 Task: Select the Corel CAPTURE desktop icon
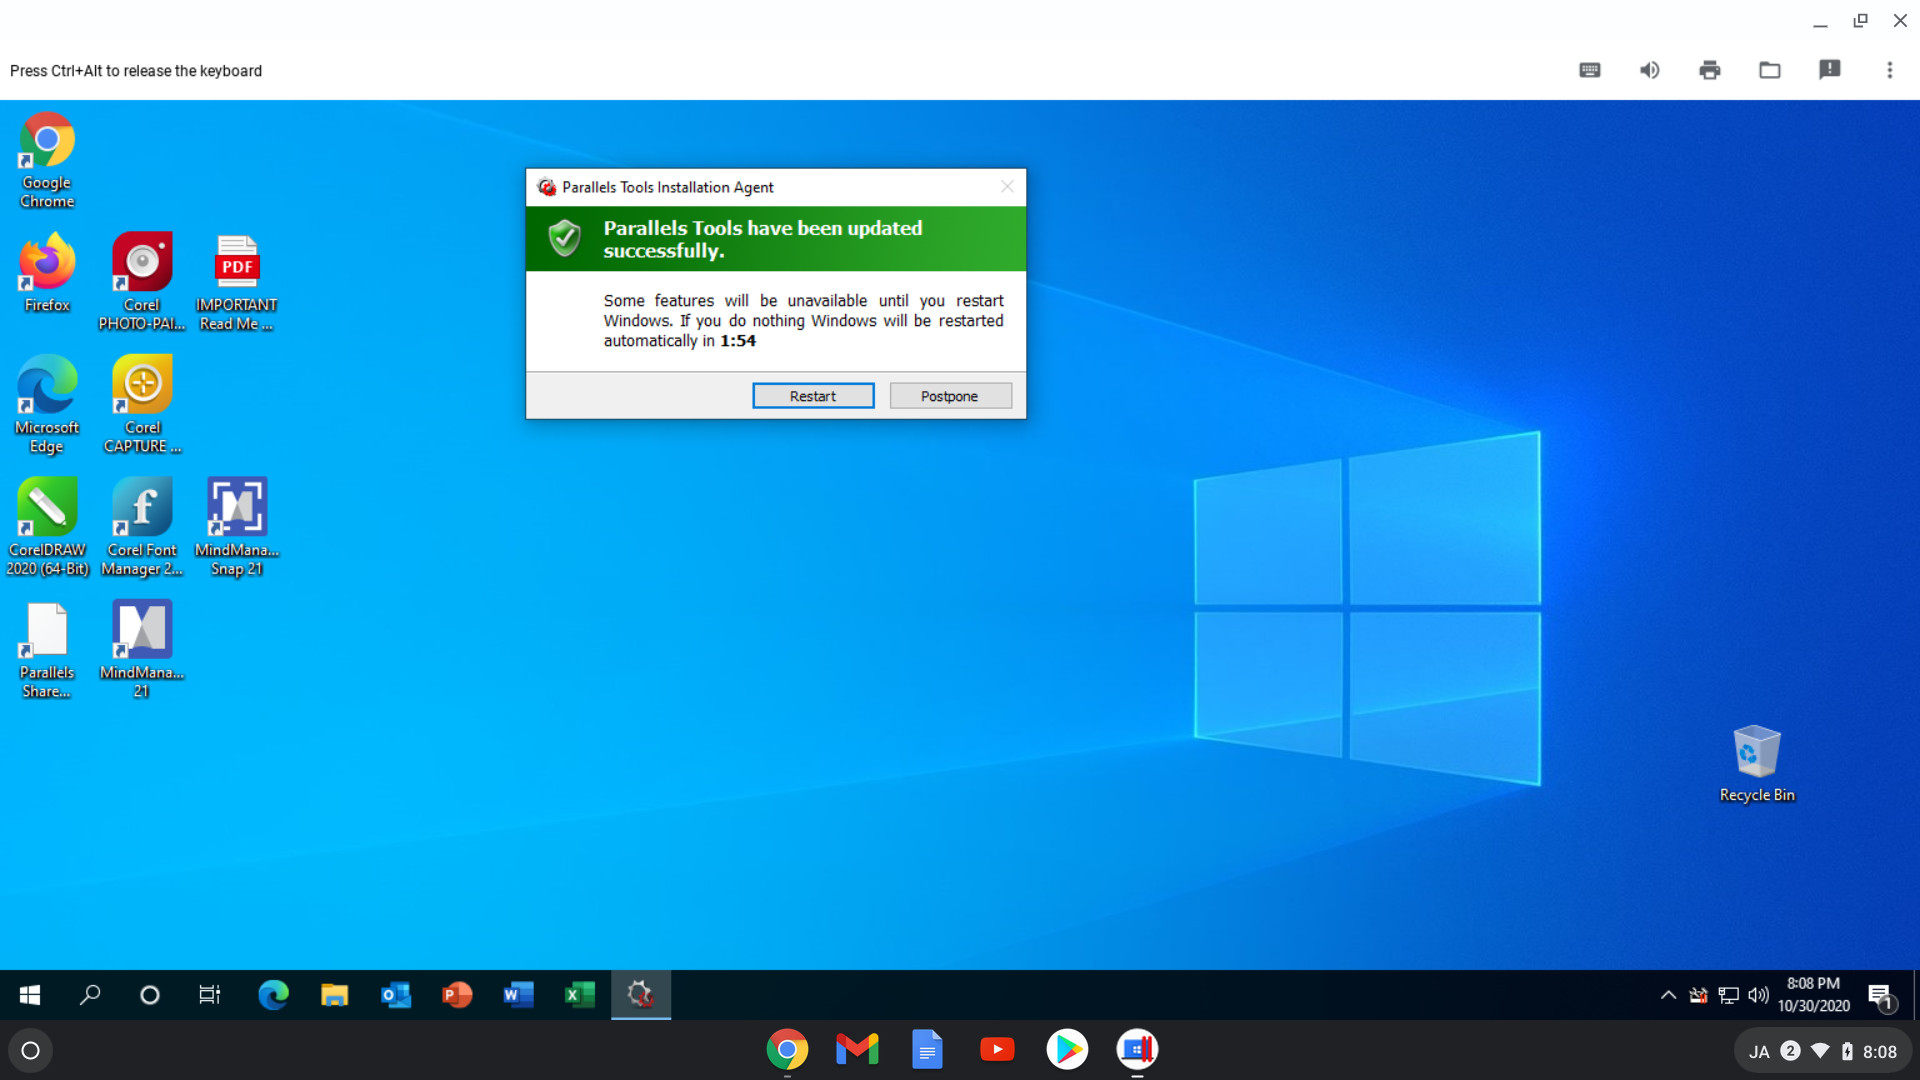click(142, 405)
